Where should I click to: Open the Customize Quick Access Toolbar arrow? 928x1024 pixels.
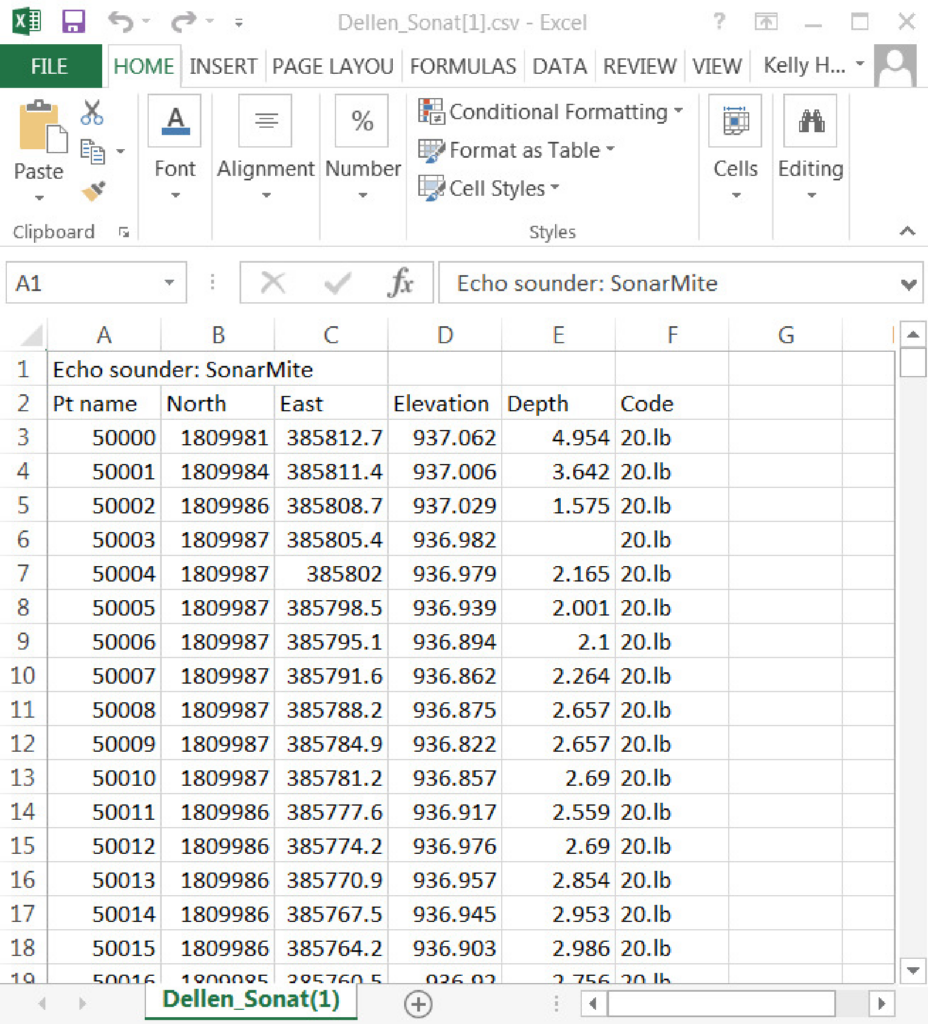[239, 23]
